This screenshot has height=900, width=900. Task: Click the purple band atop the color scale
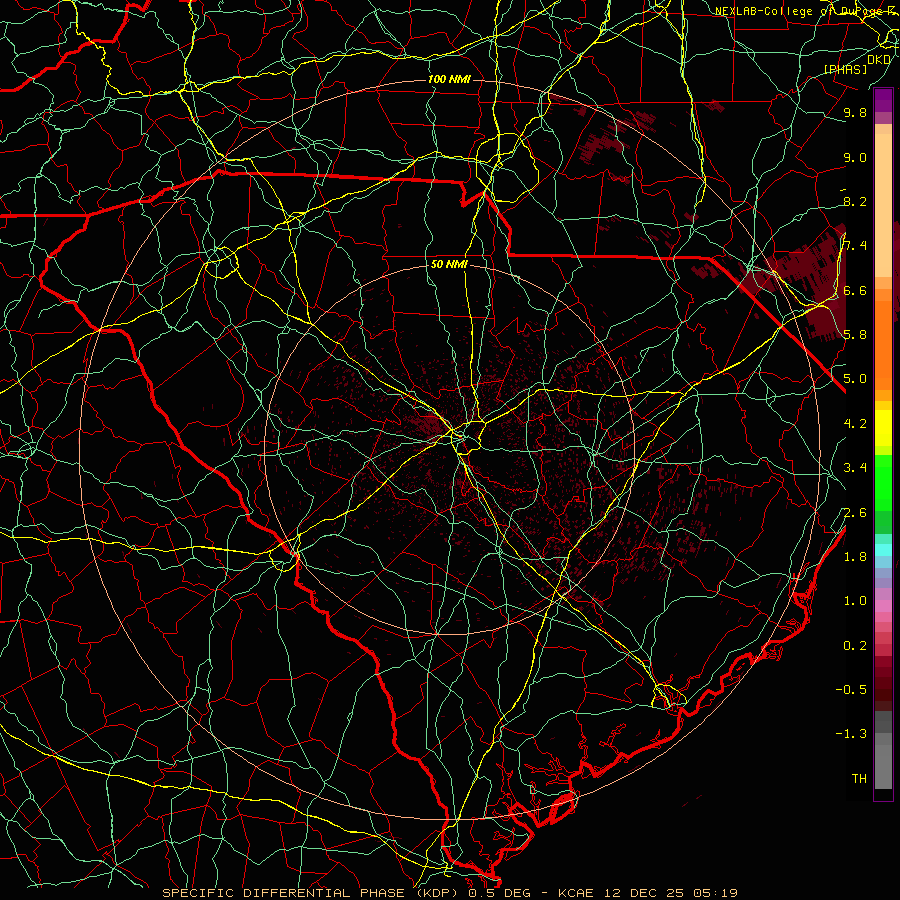[883, 100]
